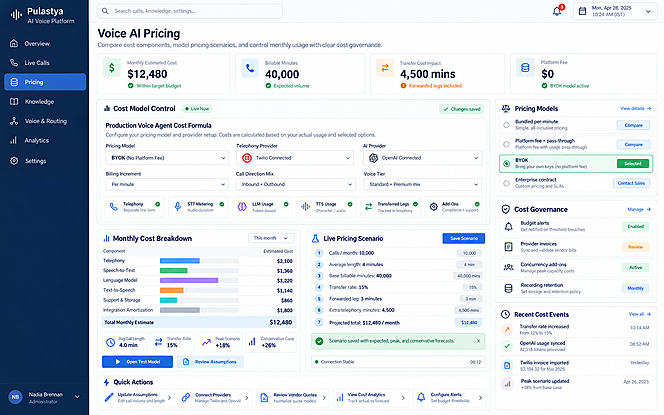Viewport: 664px width, 415px height.
Task: Click the Pulastya waveform logo
Action: [16, 15]
